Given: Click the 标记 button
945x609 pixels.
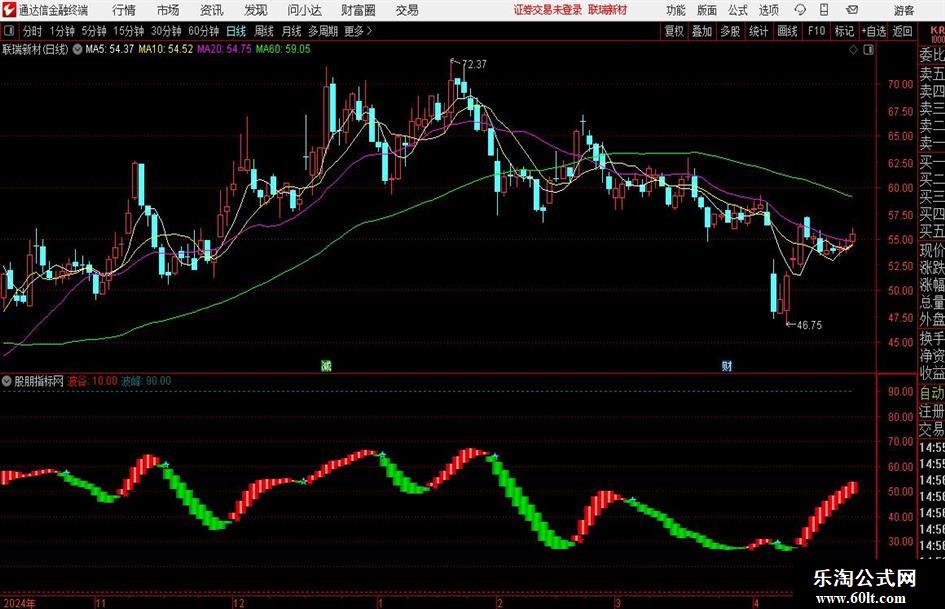Looking at the screenshot, I should coord(844,31).
